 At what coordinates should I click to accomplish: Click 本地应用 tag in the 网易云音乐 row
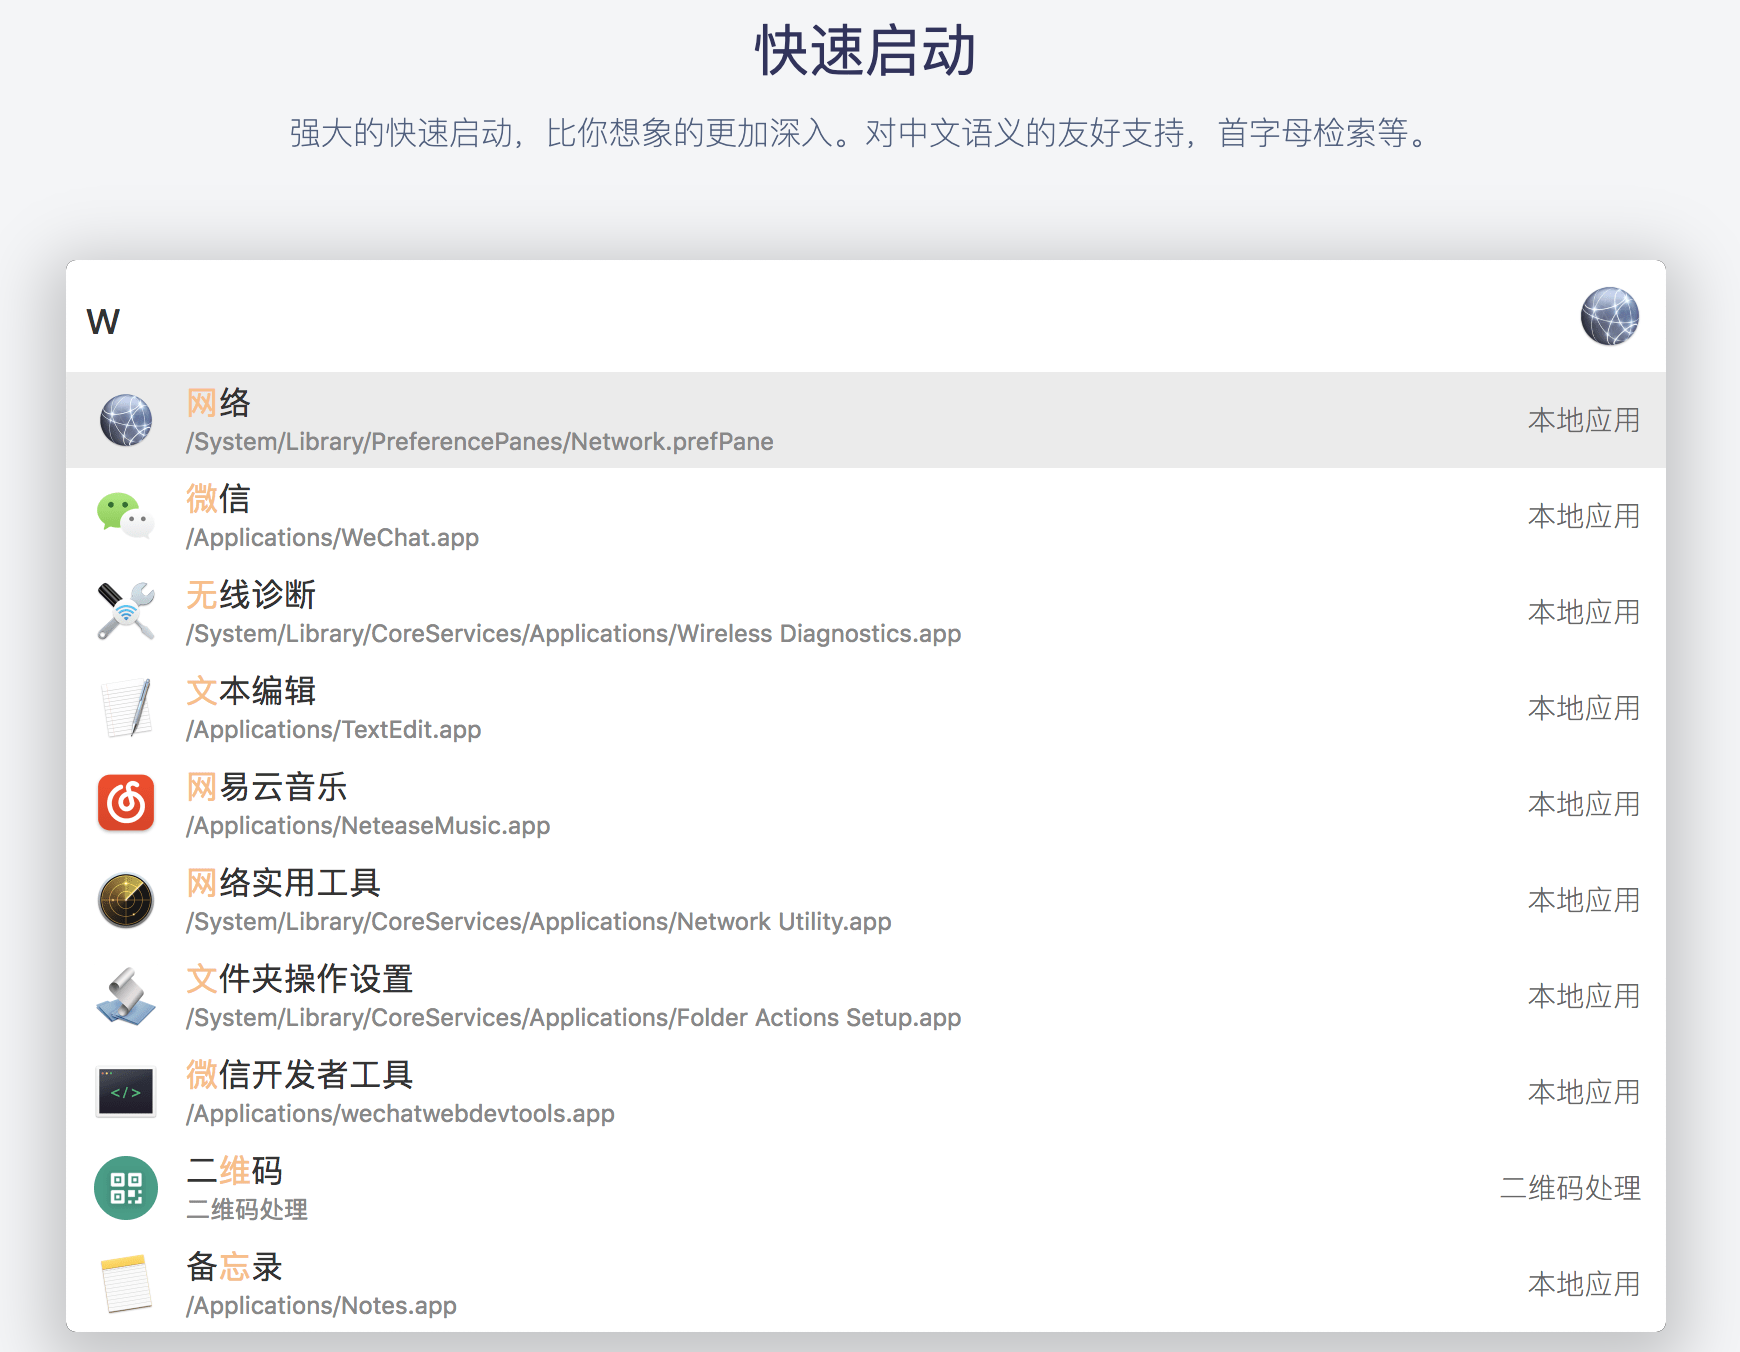point(1584,804)
